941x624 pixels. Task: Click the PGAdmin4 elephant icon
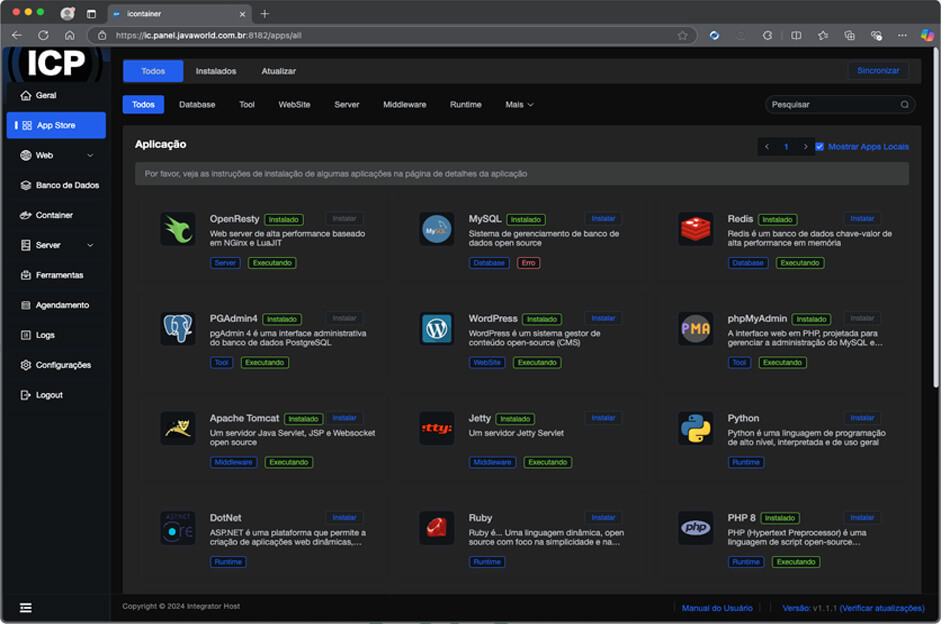click(x=178, y=329)
